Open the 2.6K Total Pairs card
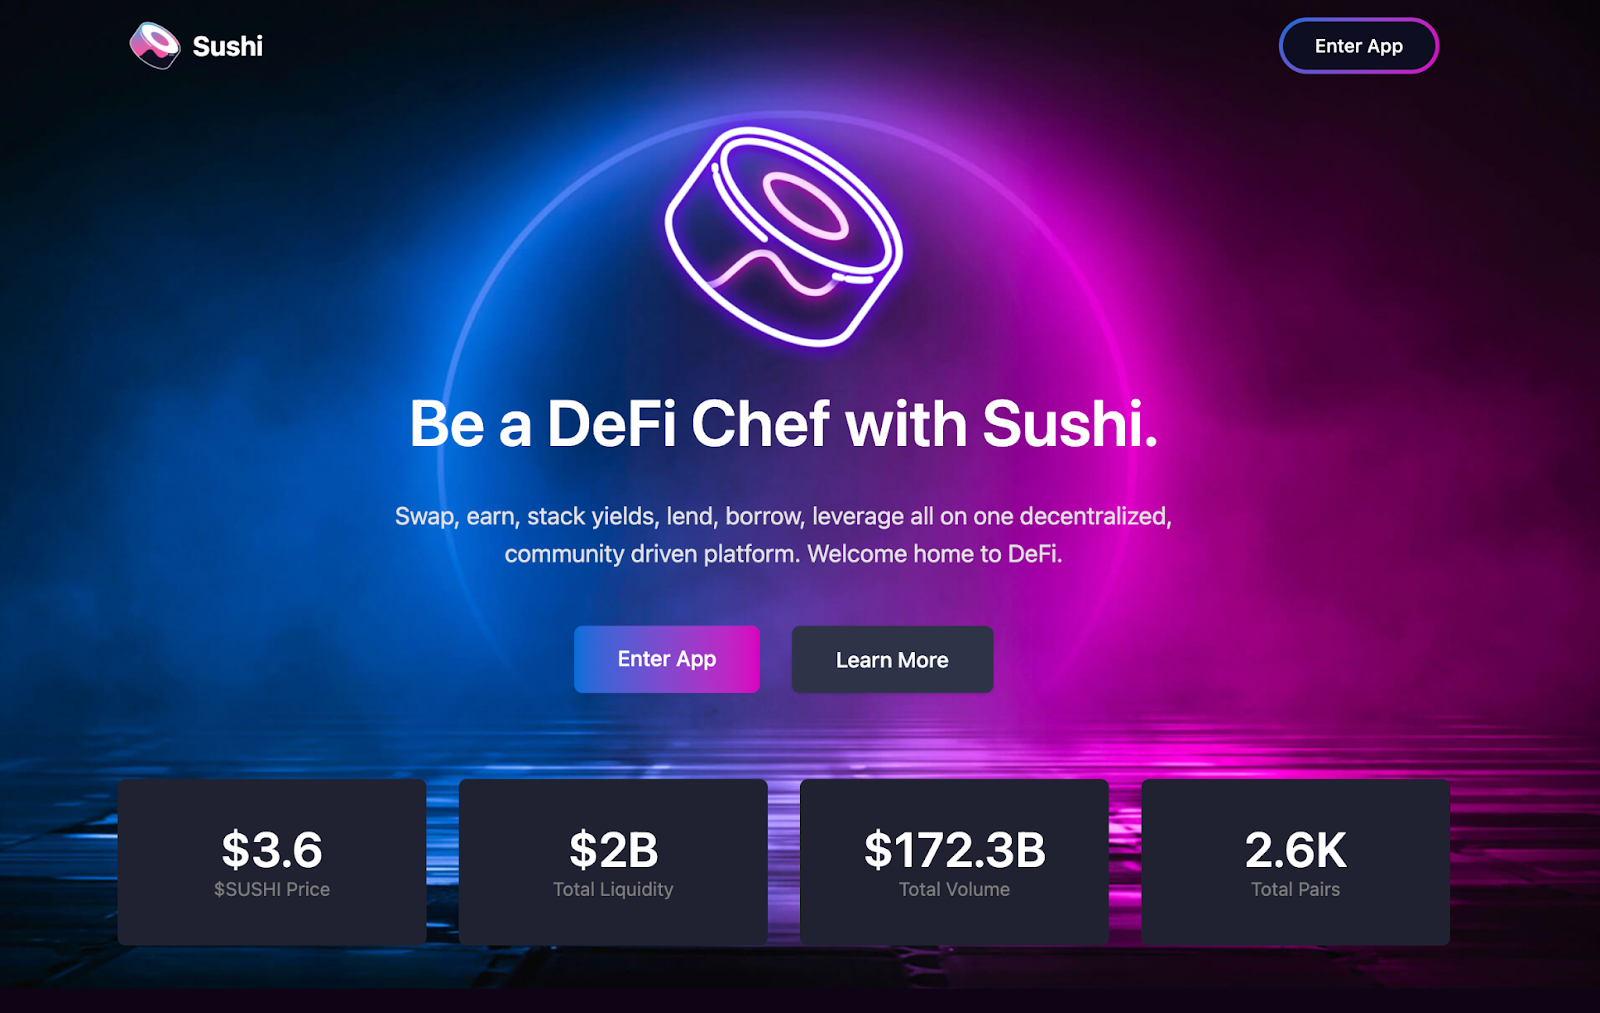 [x=1295, y=862]
